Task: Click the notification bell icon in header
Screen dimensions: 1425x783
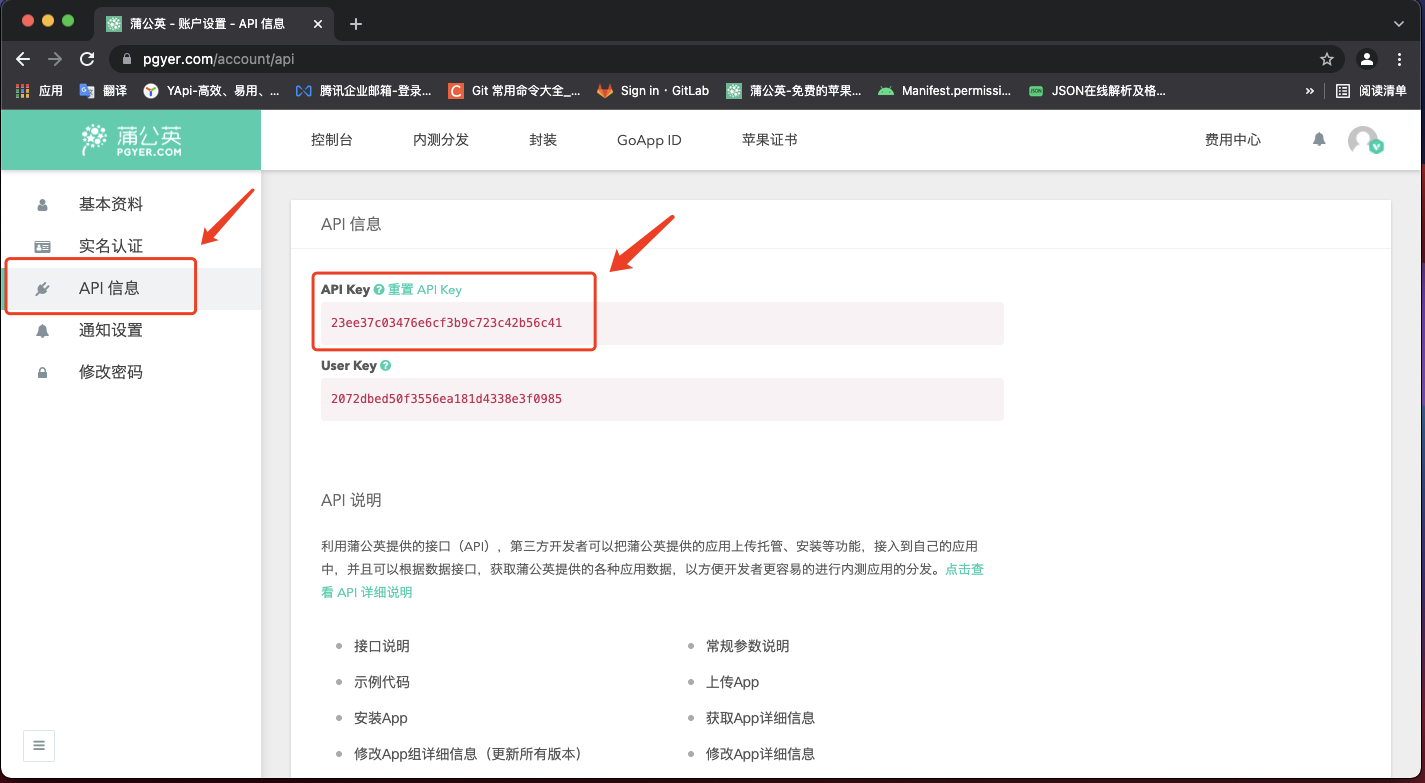Action: (x=1319, y=140)
